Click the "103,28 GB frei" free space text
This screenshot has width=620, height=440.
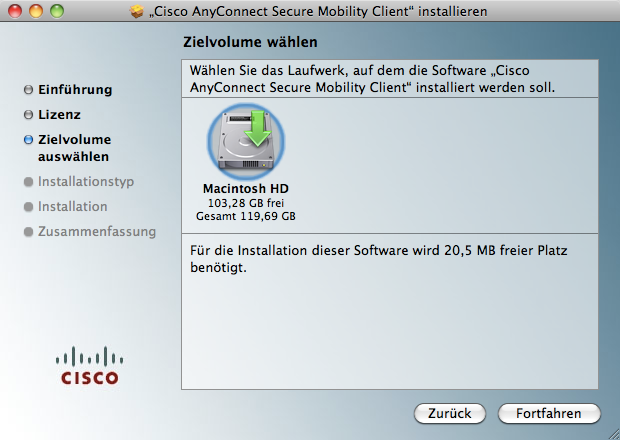245,202
